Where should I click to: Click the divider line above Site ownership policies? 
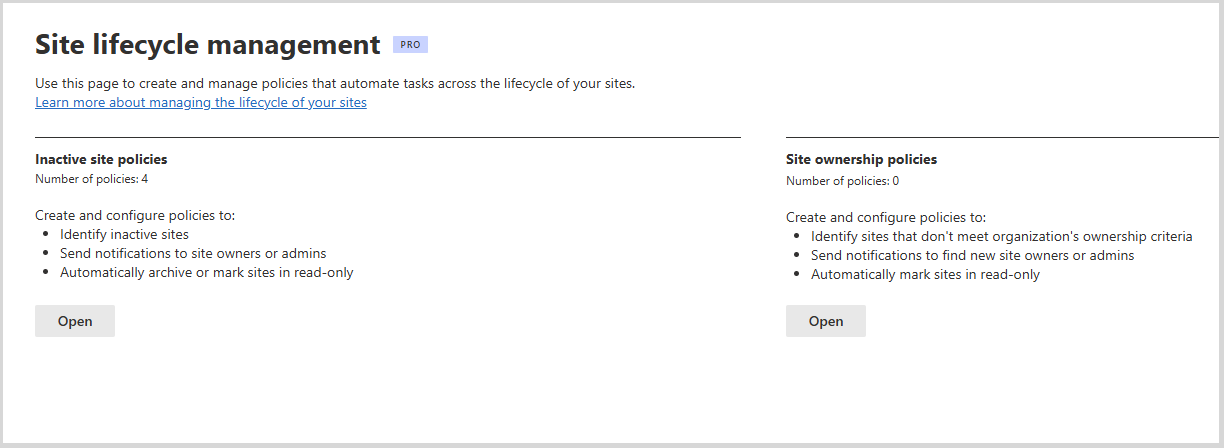point(1001,137)
